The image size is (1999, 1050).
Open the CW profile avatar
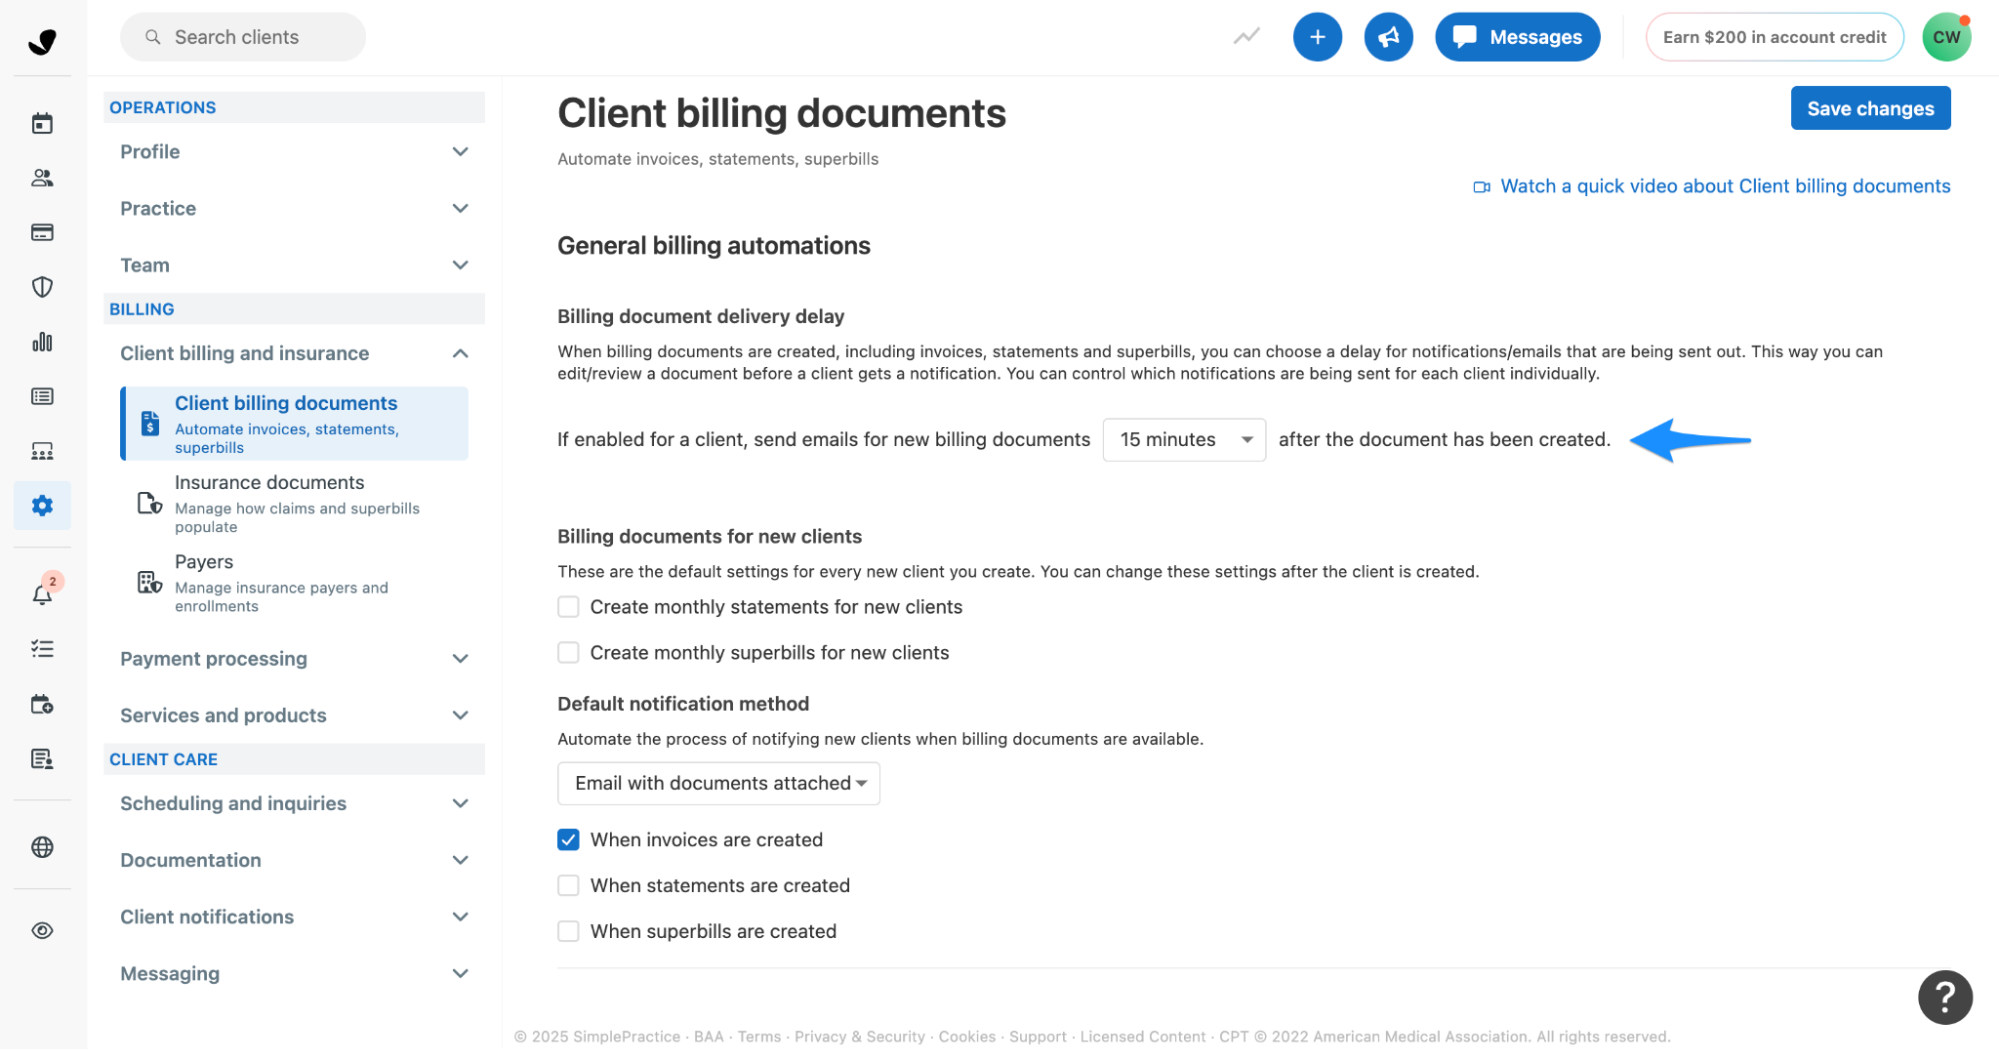click(1946, 37)
